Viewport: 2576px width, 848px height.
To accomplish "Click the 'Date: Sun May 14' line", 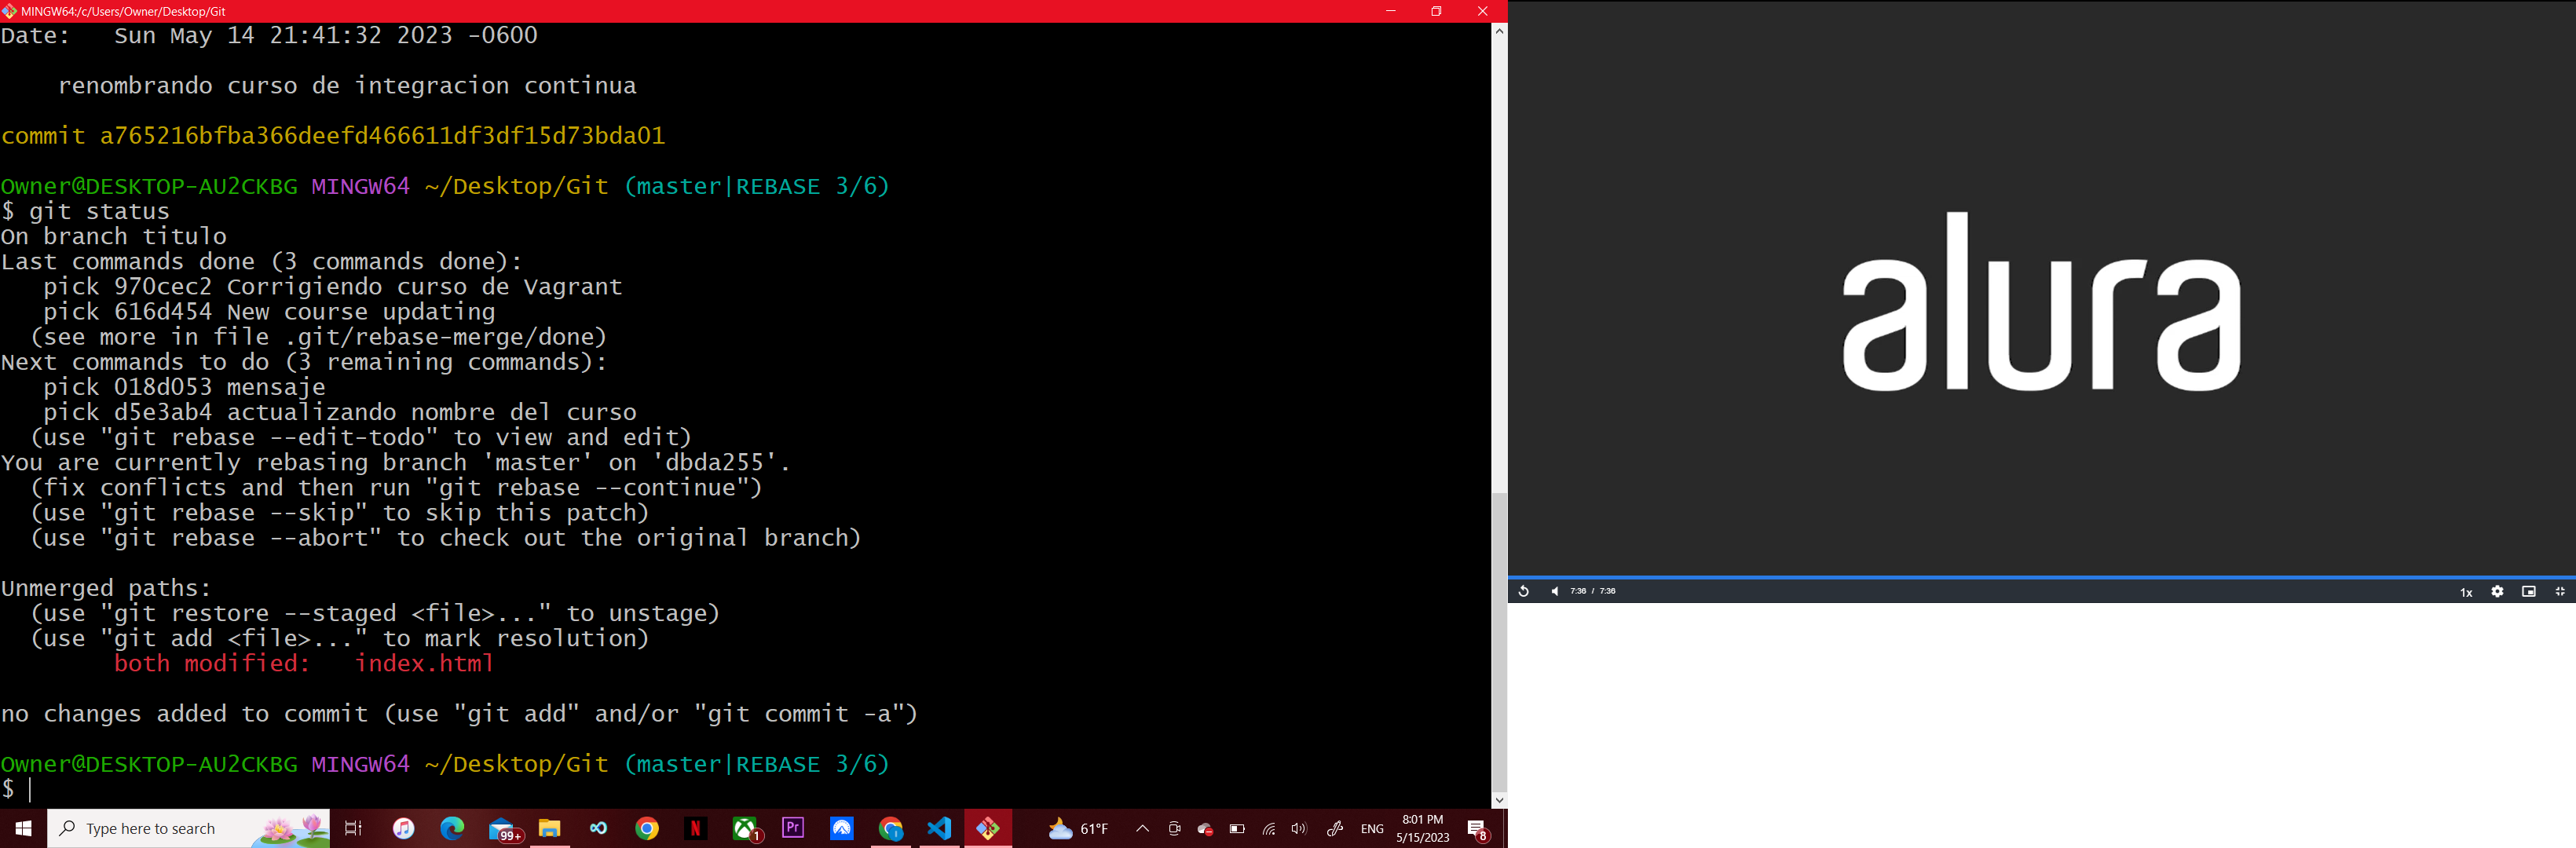I will click(x=269, y=35).
